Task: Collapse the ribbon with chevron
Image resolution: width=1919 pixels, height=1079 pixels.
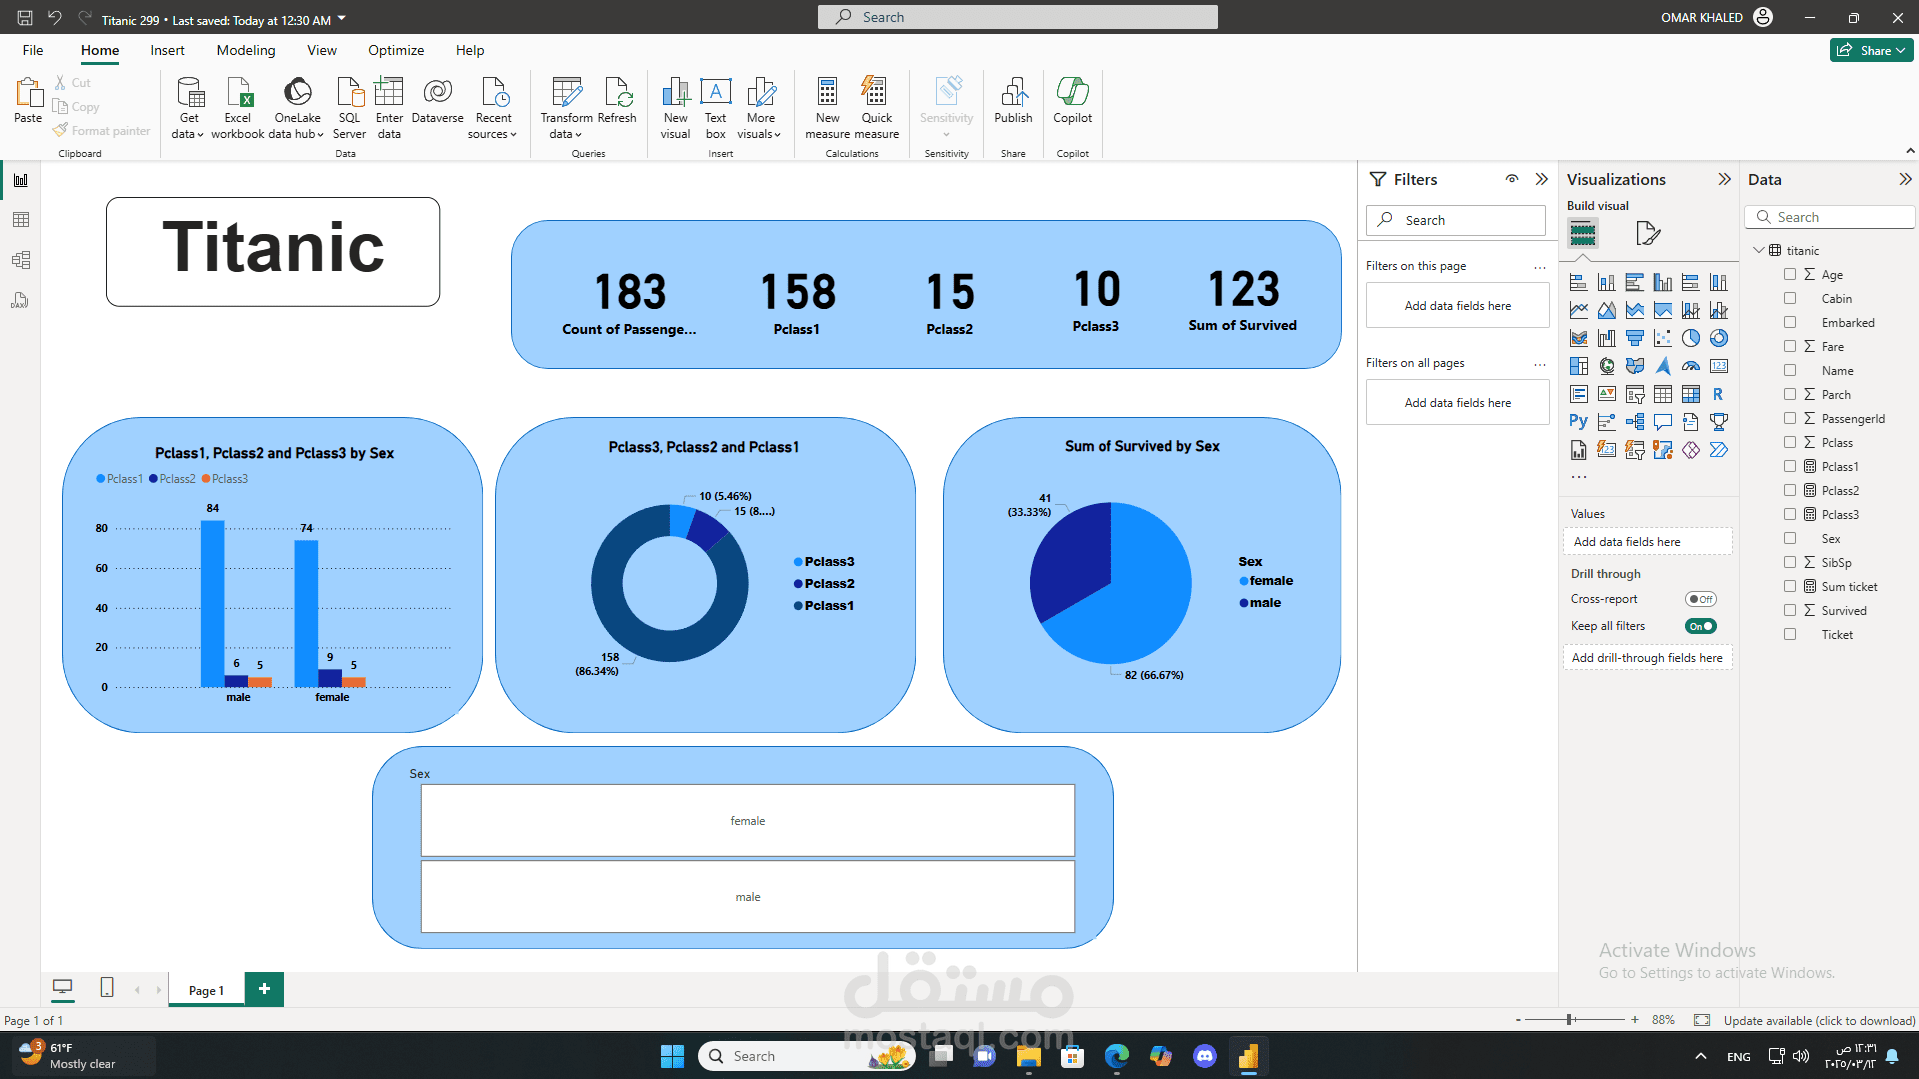Action: click(x=1910, y=151)
